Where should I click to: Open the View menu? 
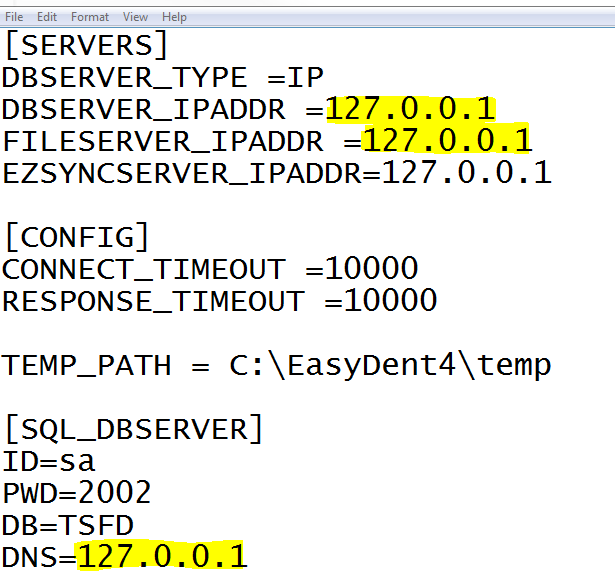[135, 17]
